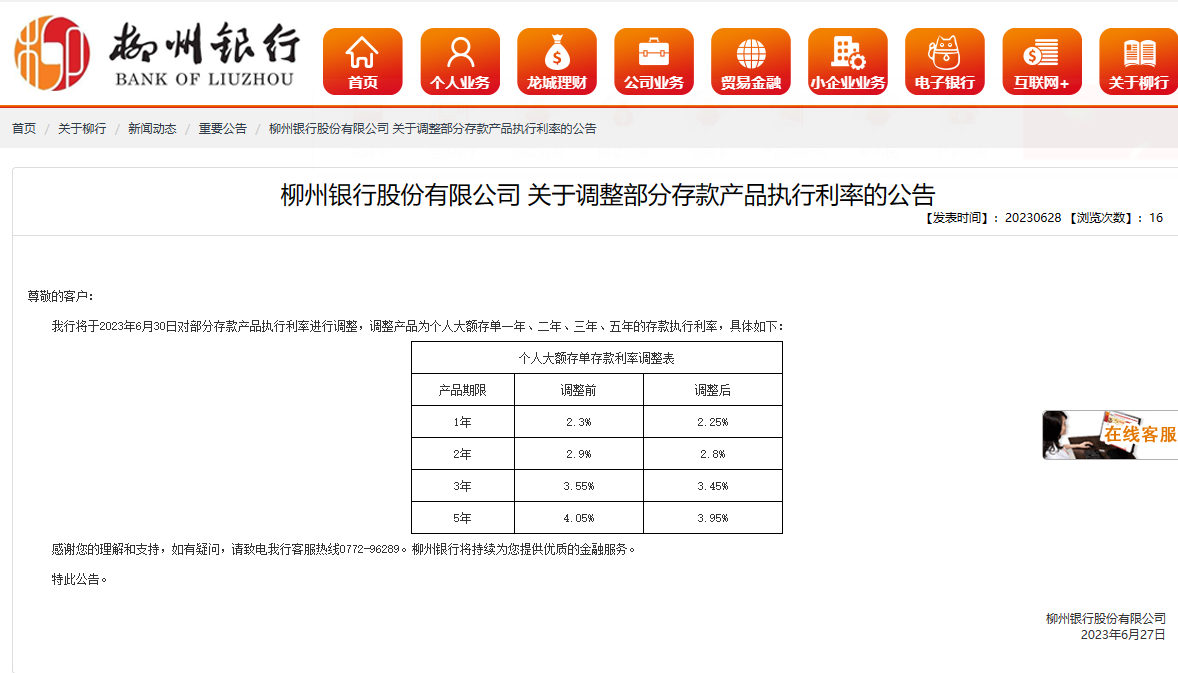Viewport: 1178px width, 673px height.
Task: Click the 调整后 column header
Action: [x=712, y=390]
